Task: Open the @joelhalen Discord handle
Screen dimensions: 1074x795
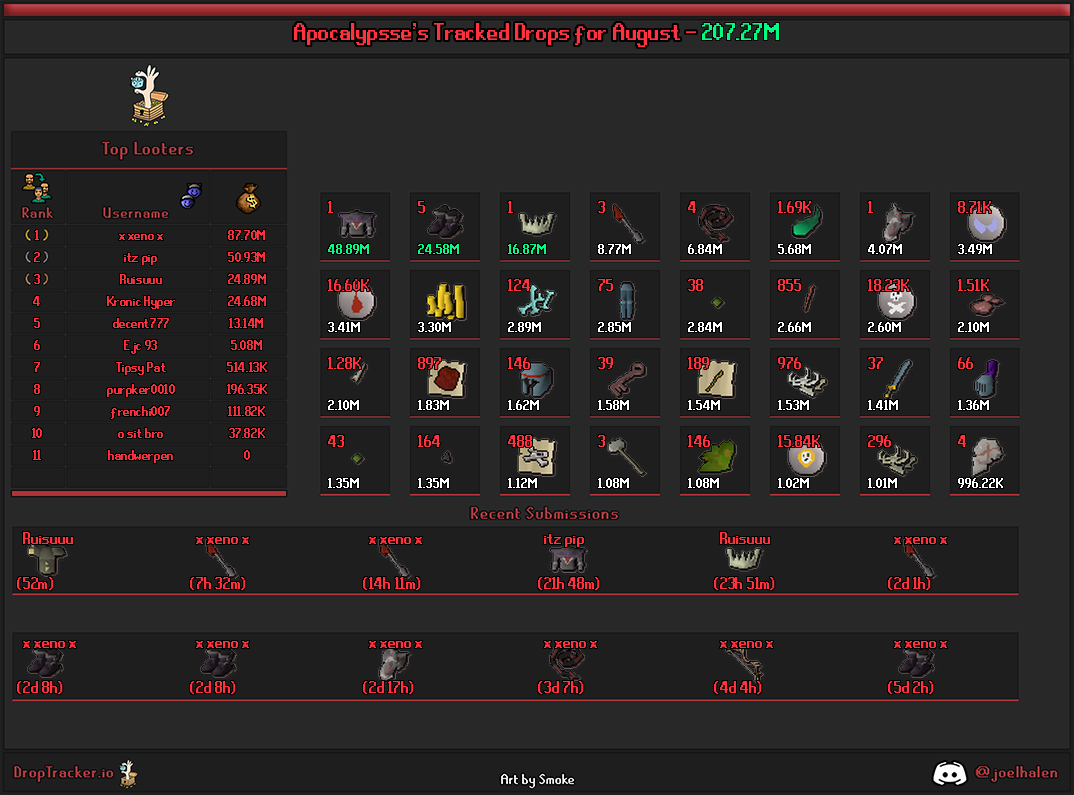Action: point(1016,773)
